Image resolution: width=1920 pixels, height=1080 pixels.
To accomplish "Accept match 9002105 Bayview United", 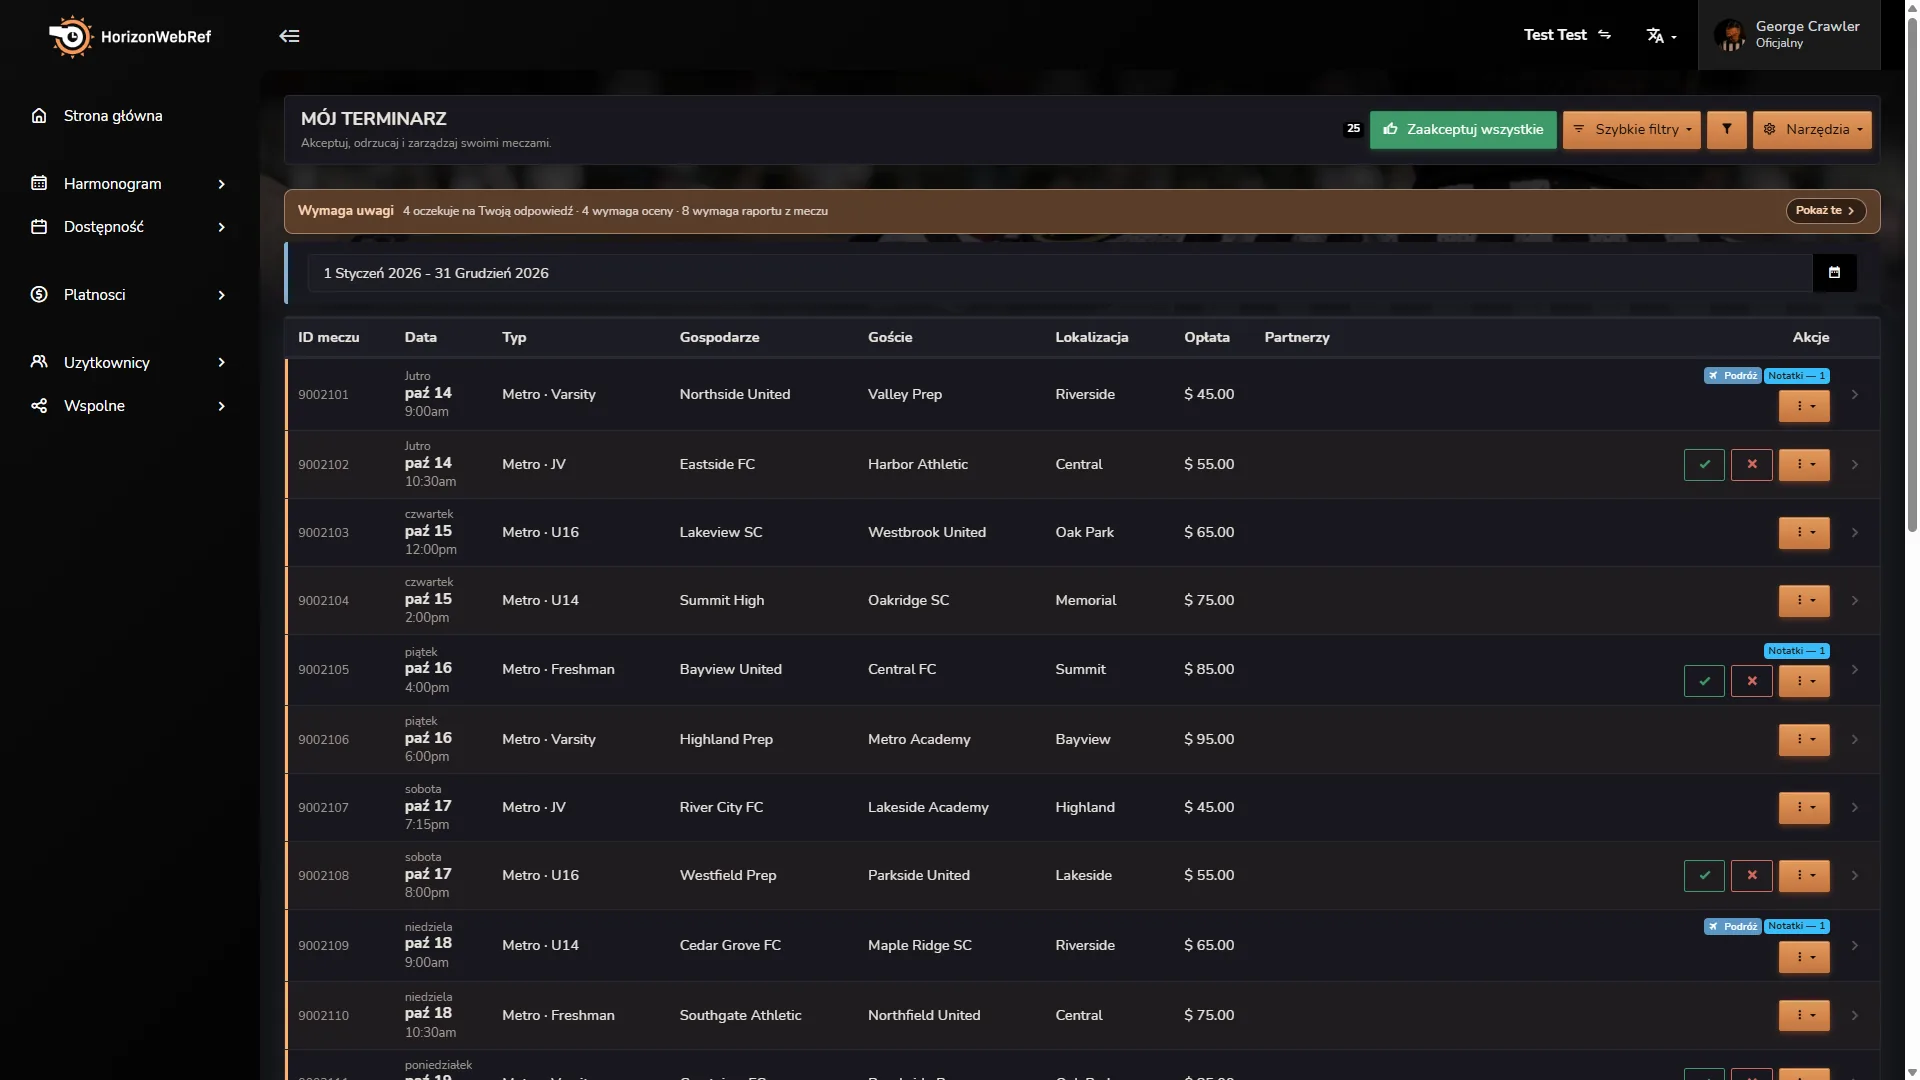I will [x=1704, y=681].
